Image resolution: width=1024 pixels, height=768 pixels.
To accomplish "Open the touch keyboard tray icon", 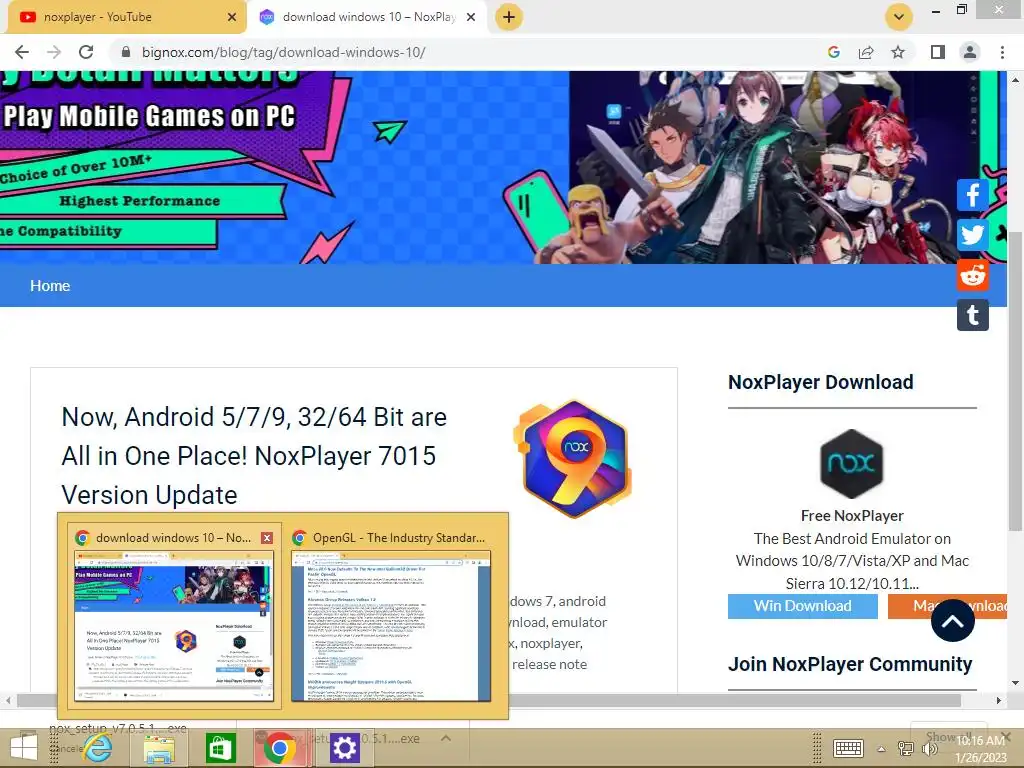I will tap(848, 748).
